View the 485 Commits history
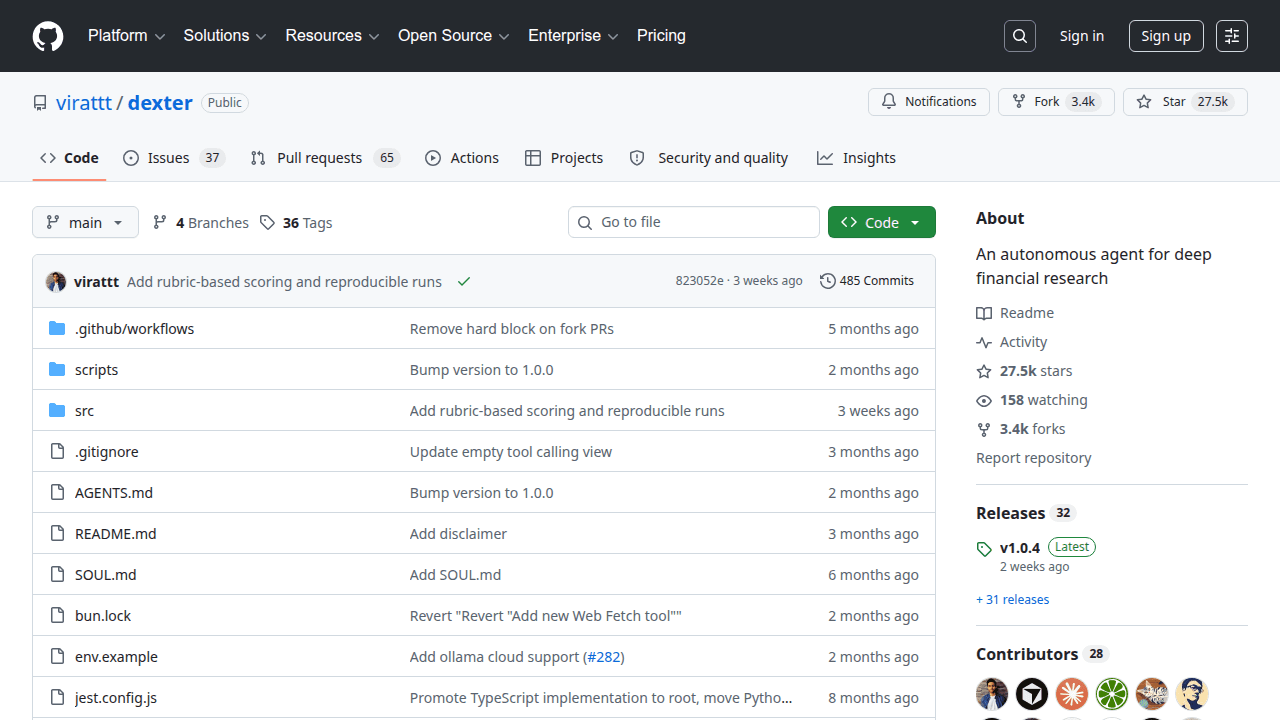 coord(867,281)
